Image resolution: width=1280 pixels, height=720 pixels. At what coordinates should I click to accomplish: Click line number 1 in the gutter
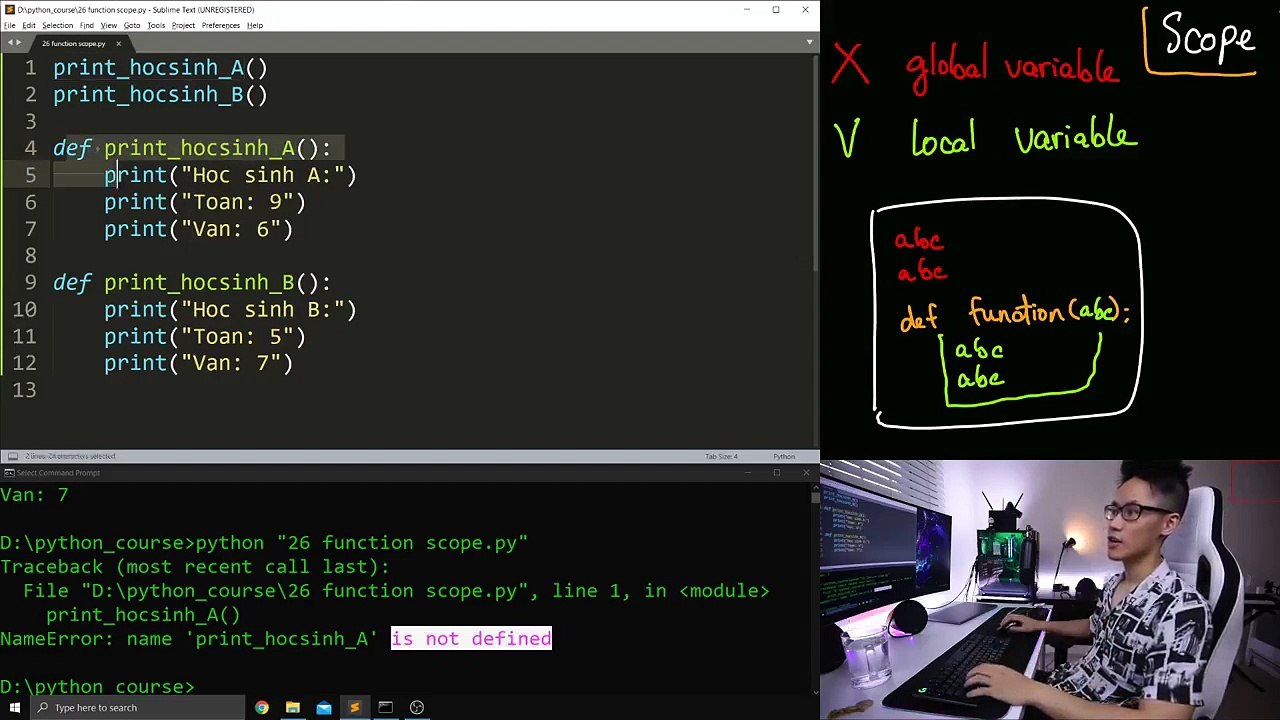tap(30, 67)
